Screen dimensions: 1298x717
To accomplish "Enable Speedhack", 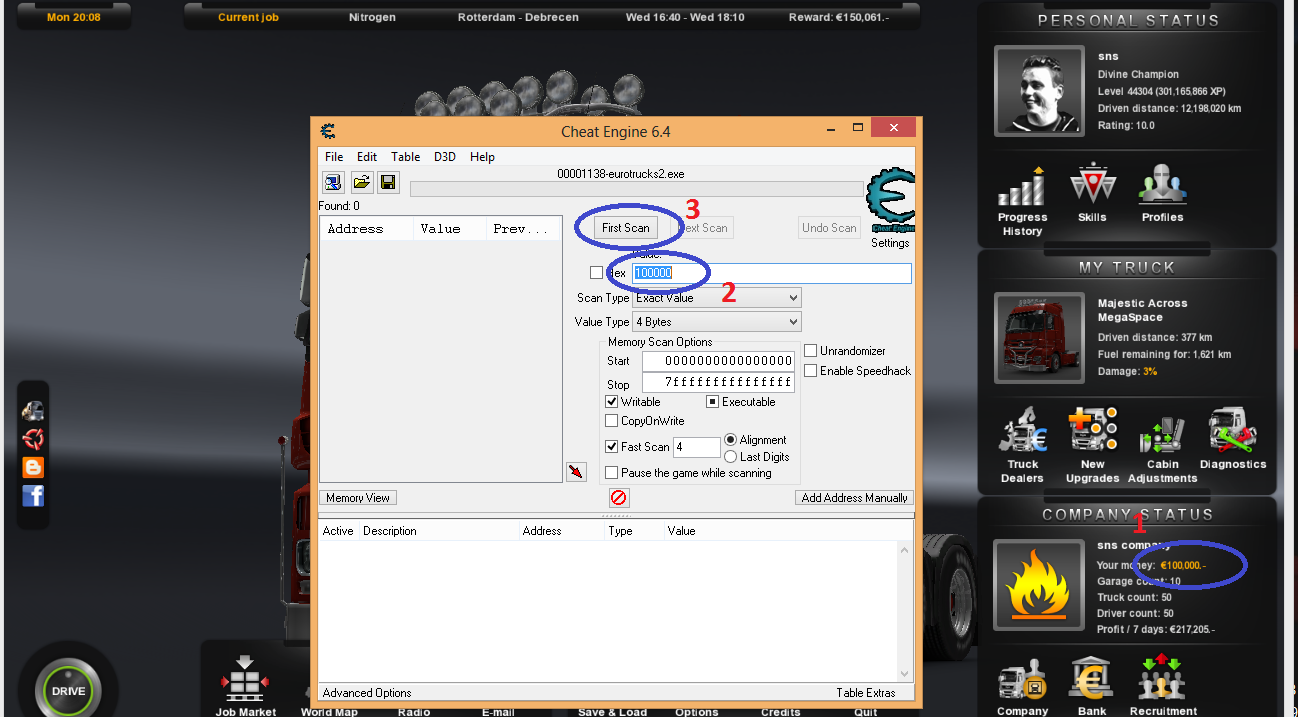I will click(811, 370).
